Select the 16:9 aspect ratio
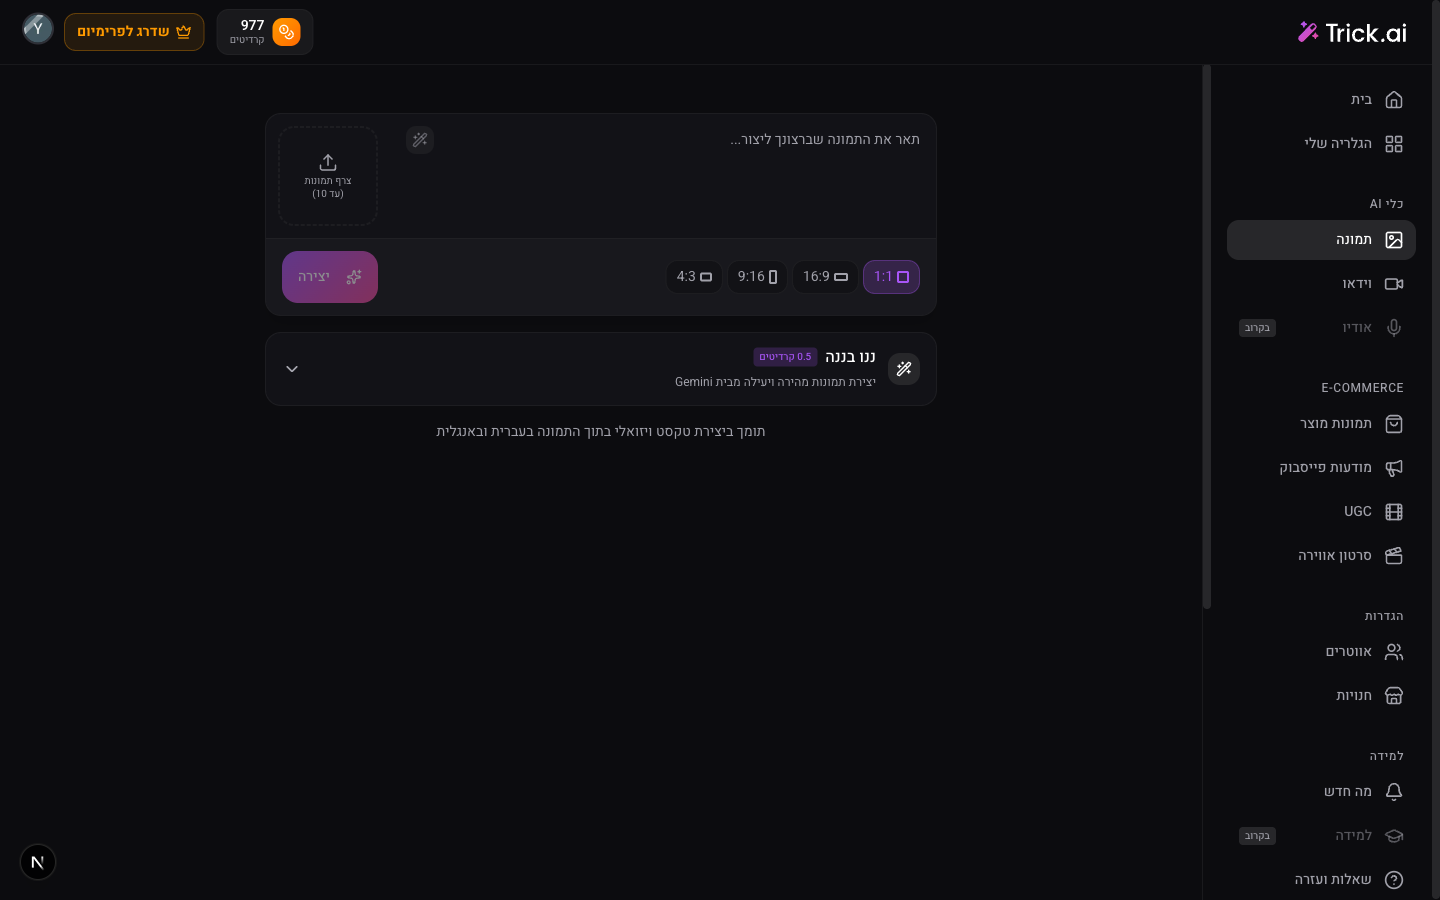 point(825,277)
